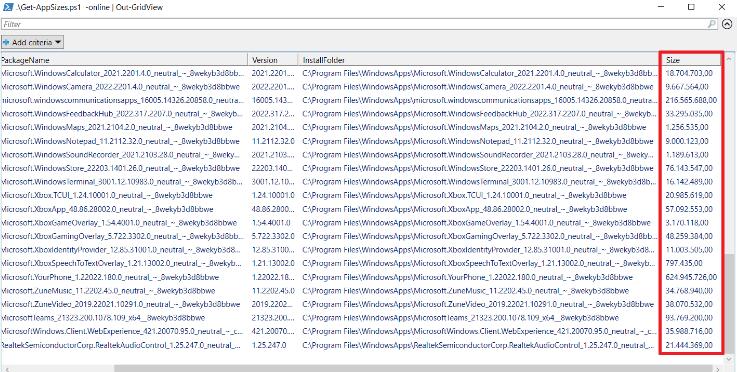Viewport: 737px width, 372px height.
Task: Select the Microsoft.XboxGameOverlay package row
Action: click(x=362, y=222)
